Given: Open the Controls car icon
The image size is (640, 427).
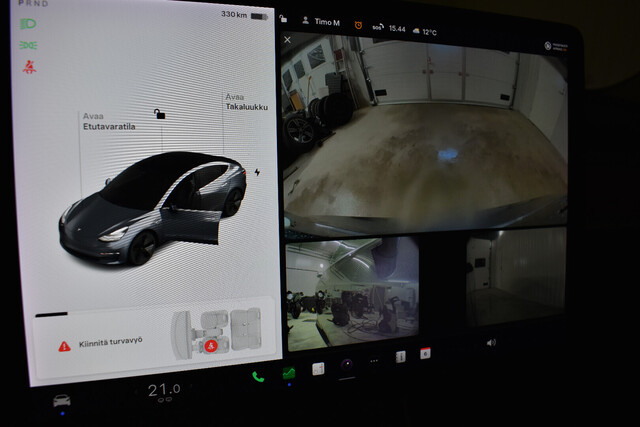Looking at the screenshot, I should tap(61, 400).
